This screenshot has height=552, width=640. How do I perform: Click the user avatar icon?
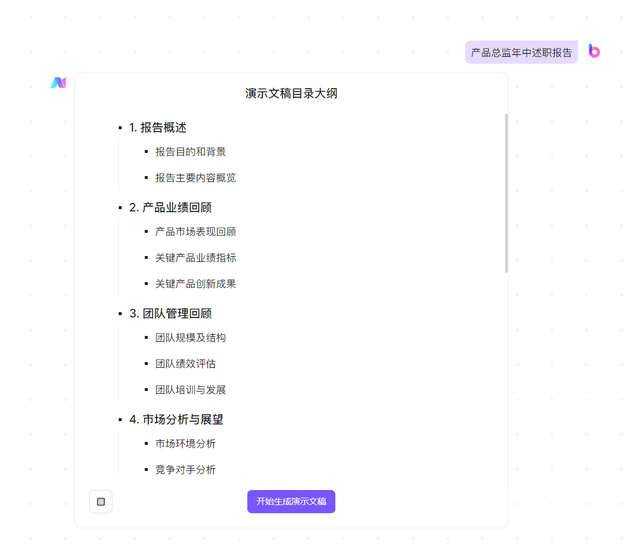[x=594, y=51]
